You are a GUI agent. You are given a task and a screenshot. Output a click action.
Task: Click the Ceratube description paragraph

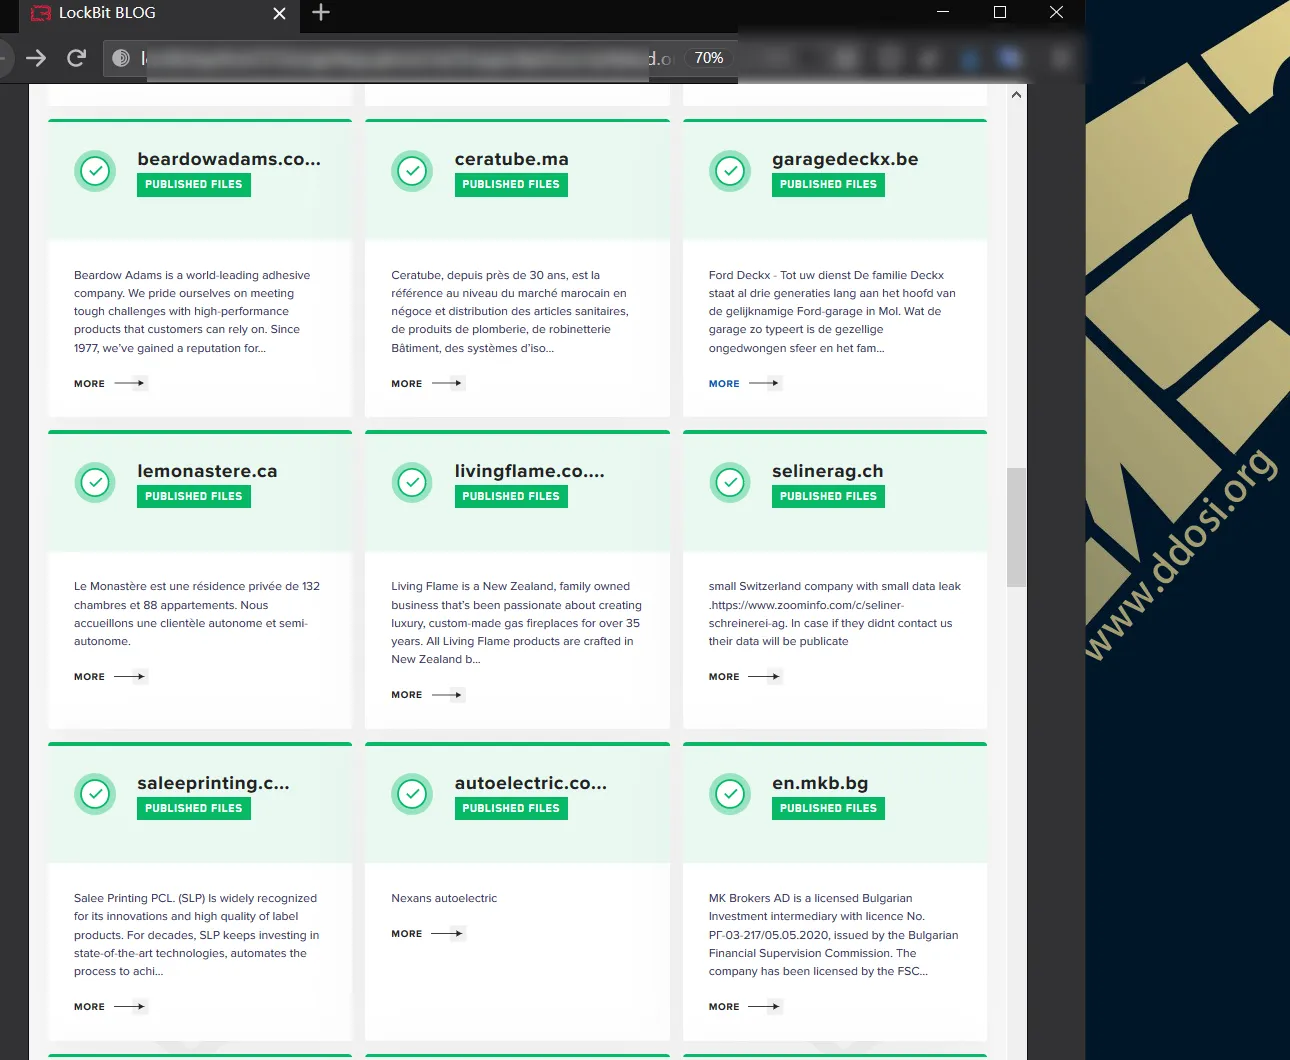[510, 312]
